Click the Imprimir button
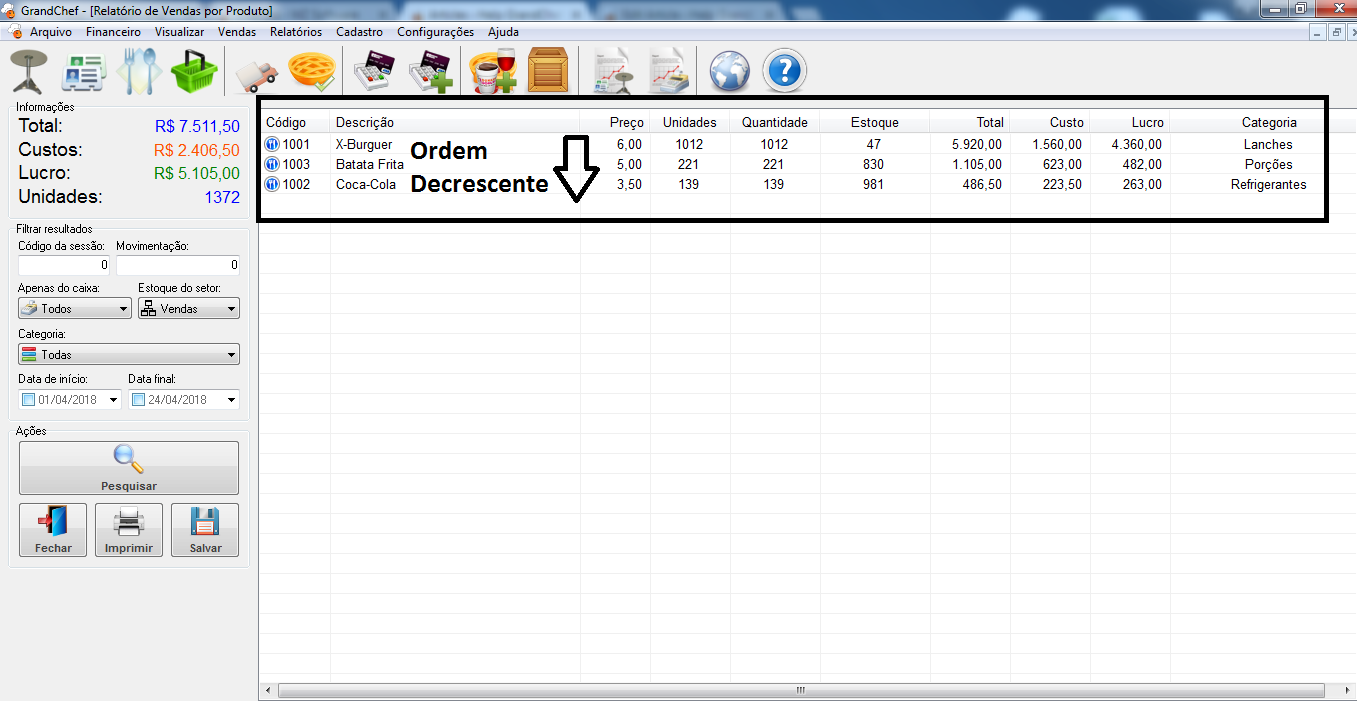1357x701 pixels. pyautogui.click(x=129, y=530)
